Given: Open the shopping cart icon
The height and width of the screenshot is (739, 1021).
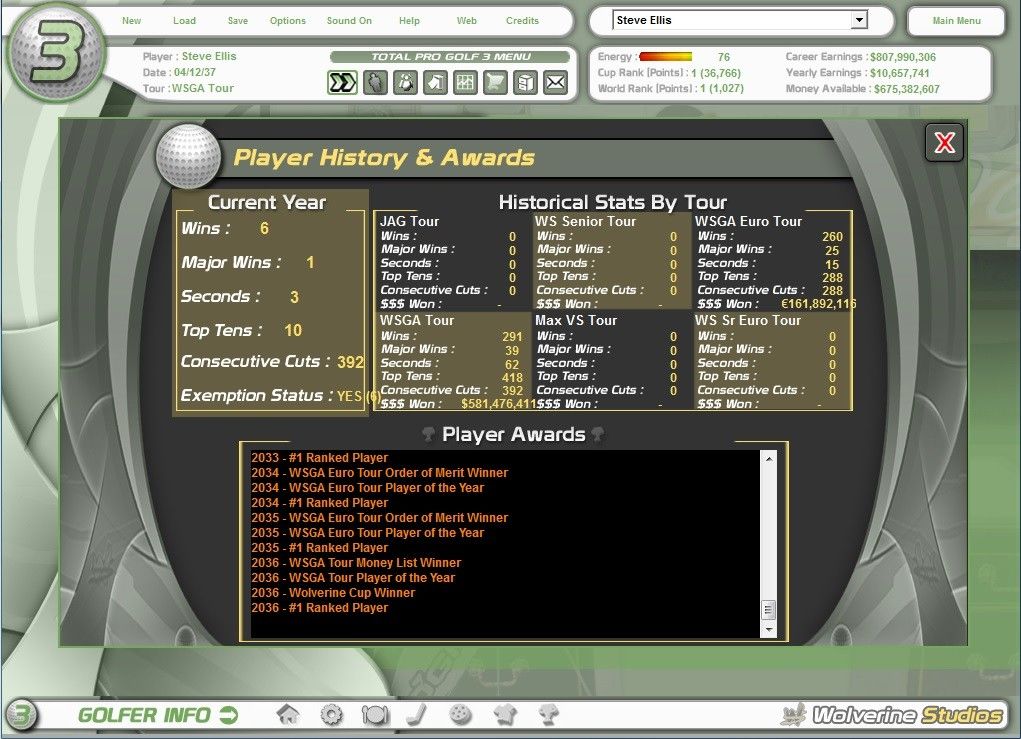Looking at the screenshot, I should pos(495,83).
